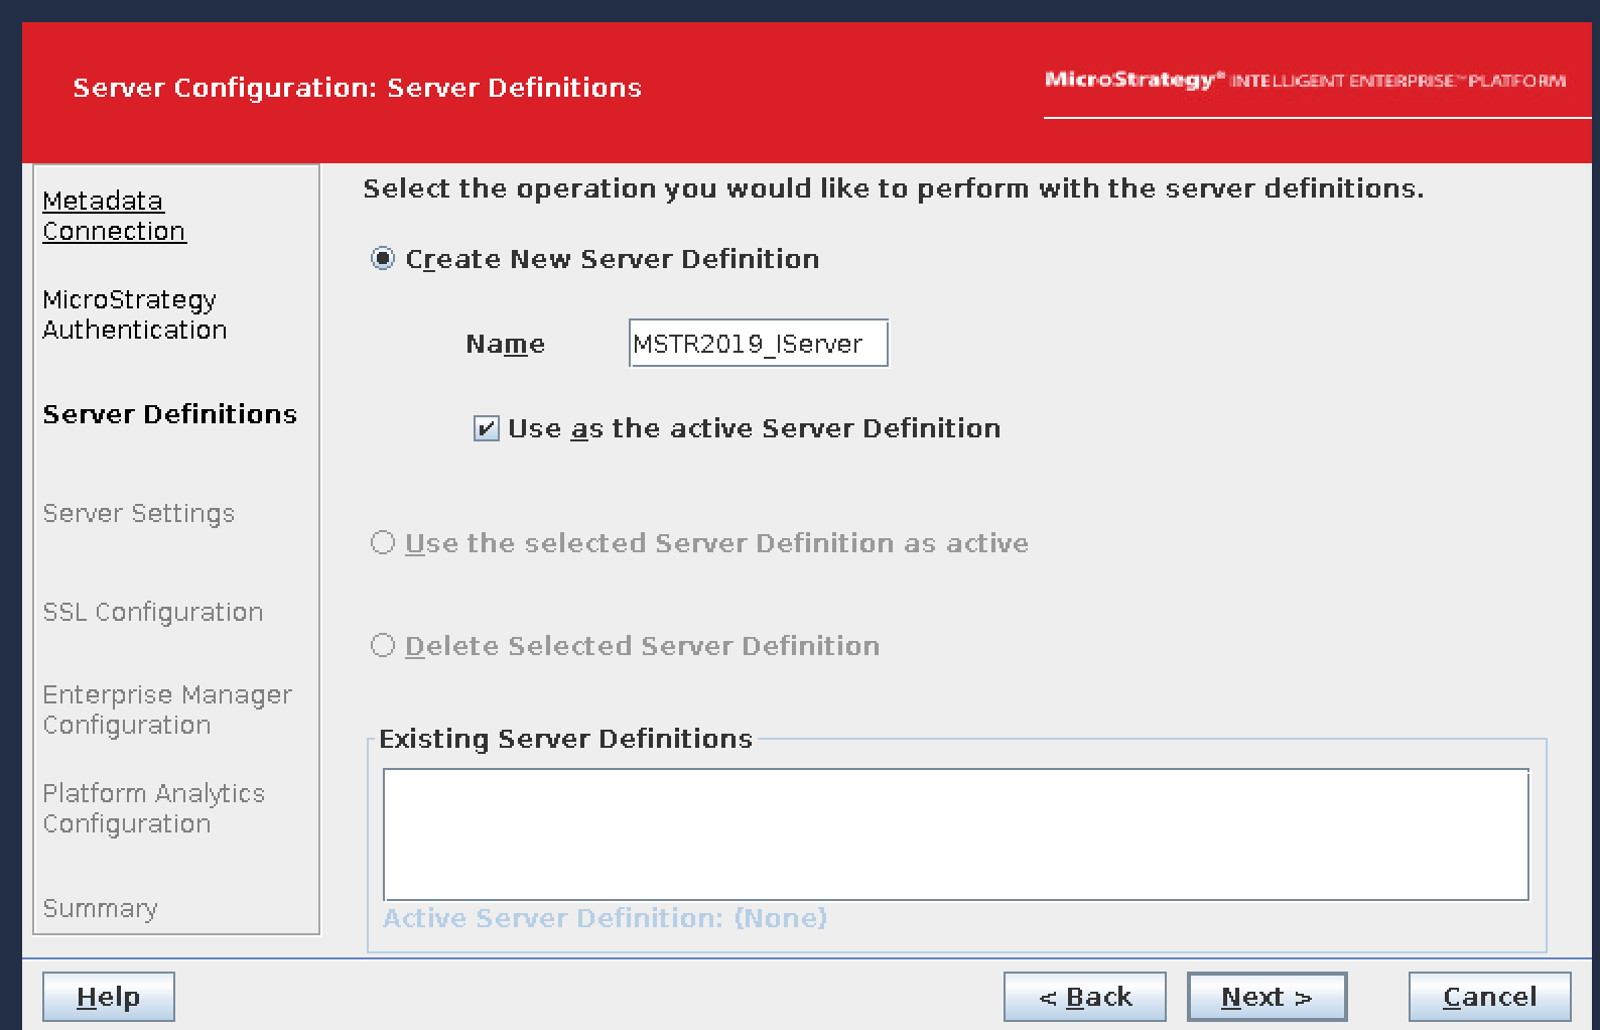
Task: Select the Create New Server Definition option
Action: pos(383,259)
